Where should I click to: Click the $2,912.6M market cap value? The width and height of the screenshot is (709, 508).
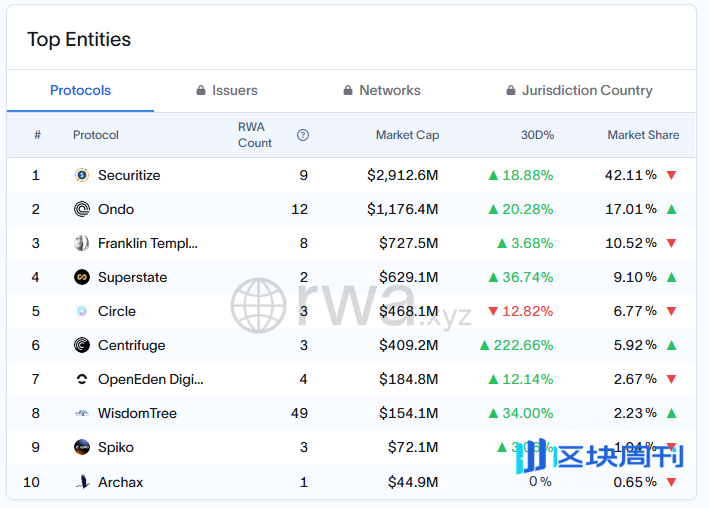(402, 175)
